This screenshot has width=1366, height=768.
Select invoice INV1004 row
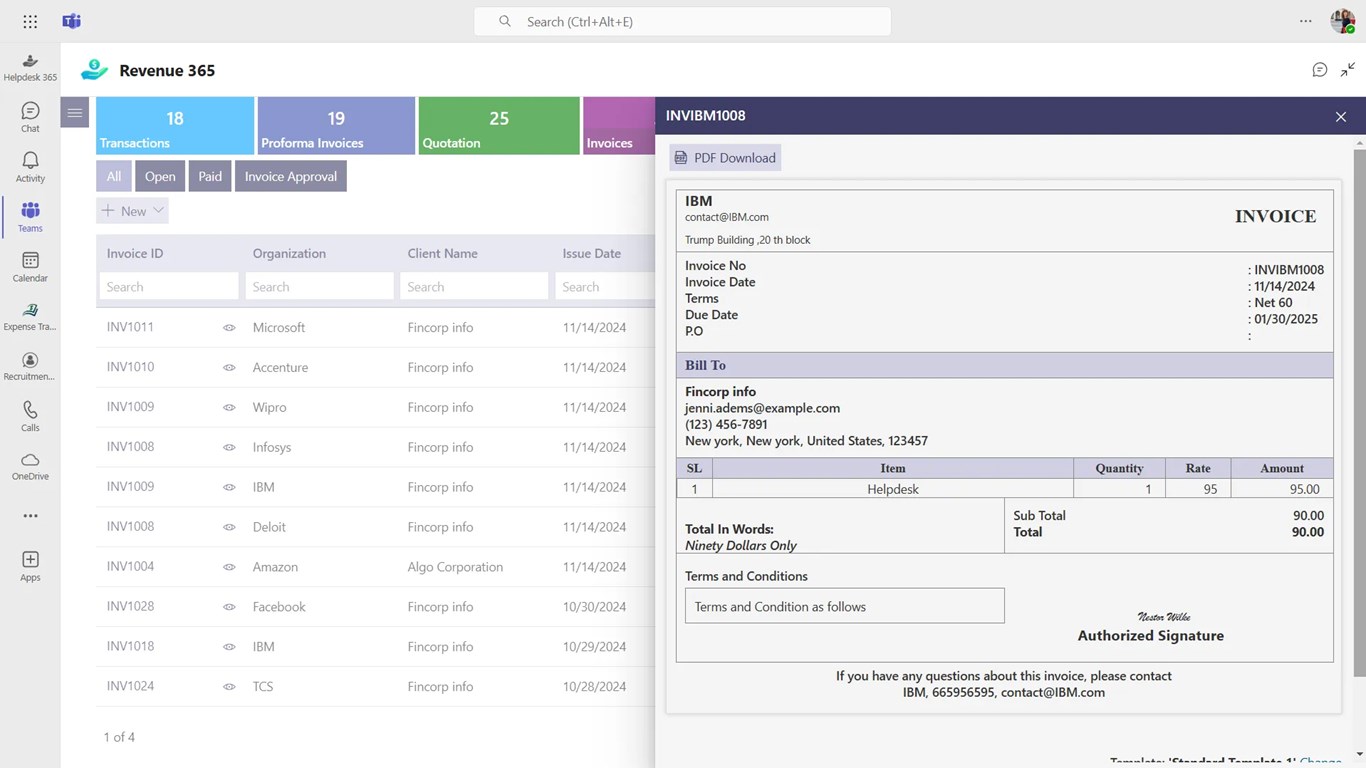375,567
